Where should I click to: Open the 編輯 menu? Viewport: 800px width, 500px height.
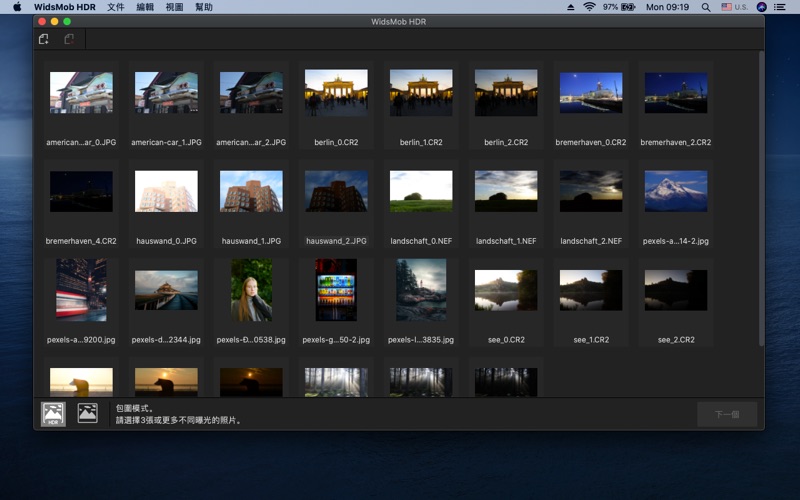pyautogui.click(x=145, y=7)
